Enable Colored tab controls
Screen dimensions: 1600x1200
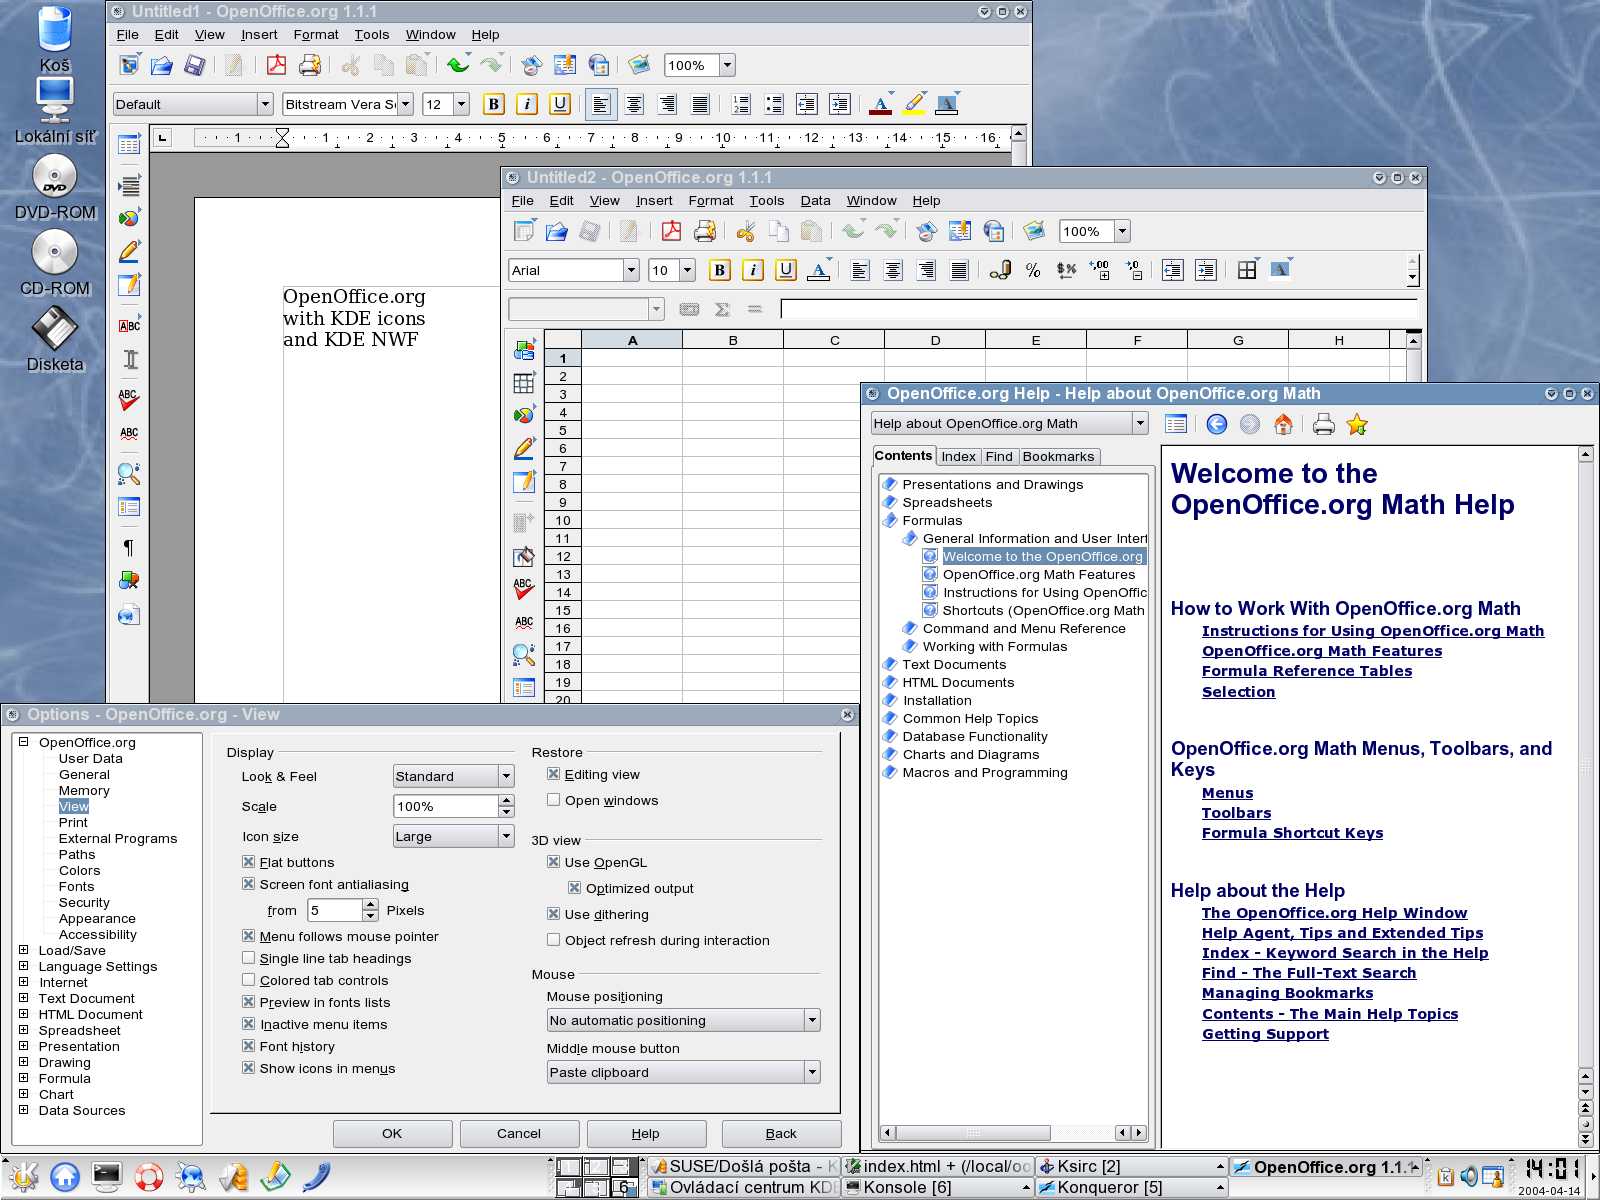248,980
